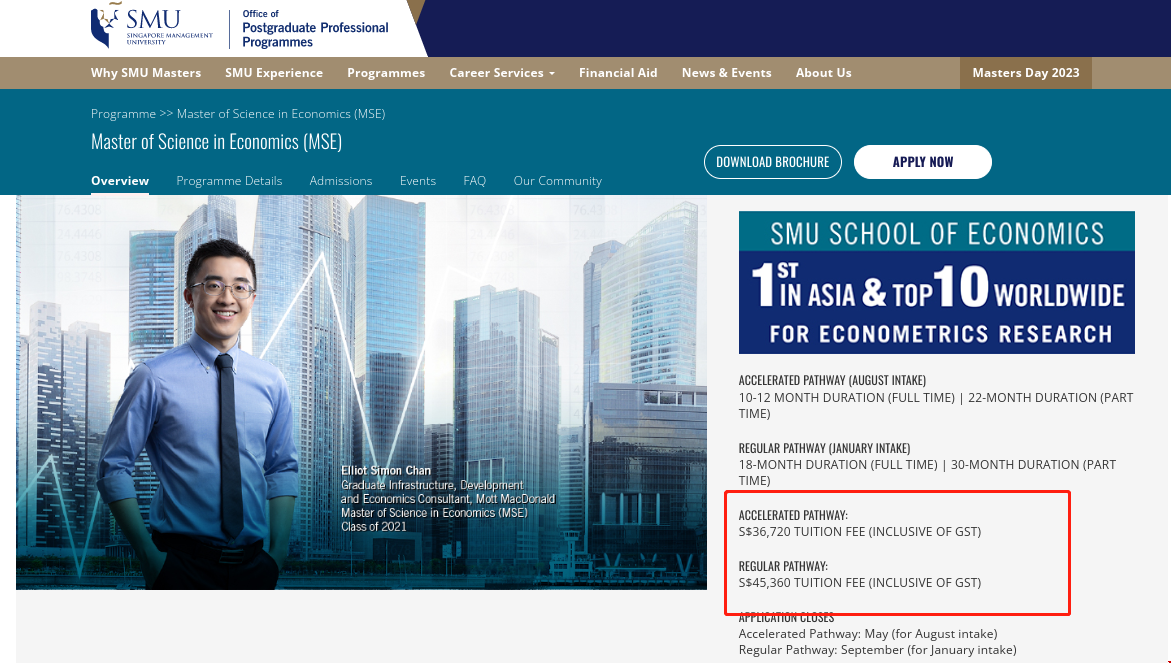1171x663 pixels.
Task: Switch to the Admissions tab
Action: click(x=341, y=181)
